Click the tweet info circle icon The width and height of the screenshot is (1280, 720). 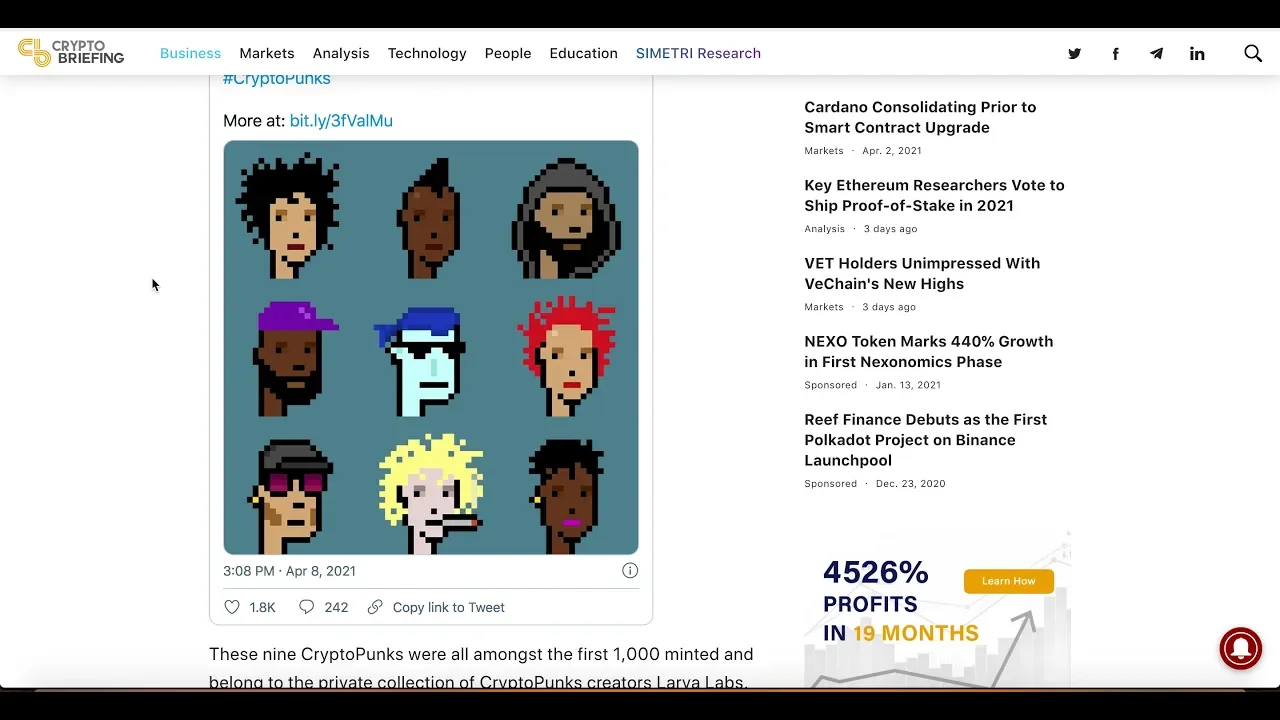tap(630, 571)
